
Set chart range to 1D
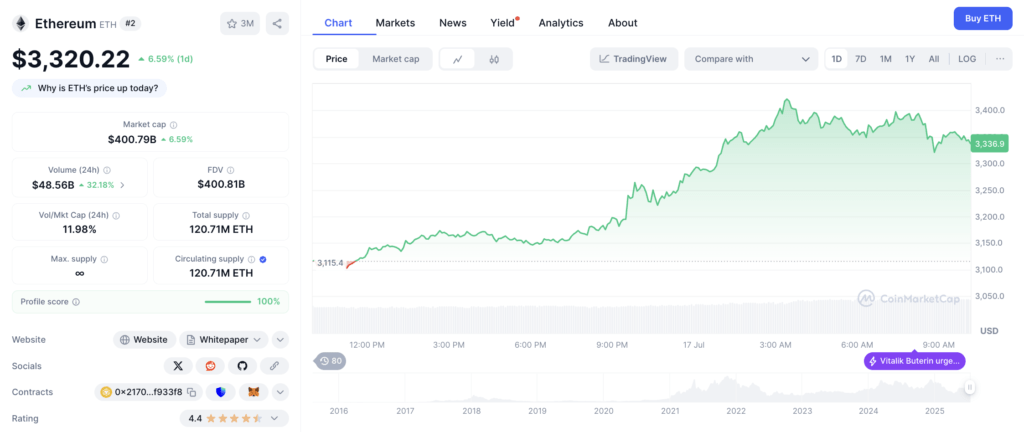pyautogui.click(x=837, y=59)
